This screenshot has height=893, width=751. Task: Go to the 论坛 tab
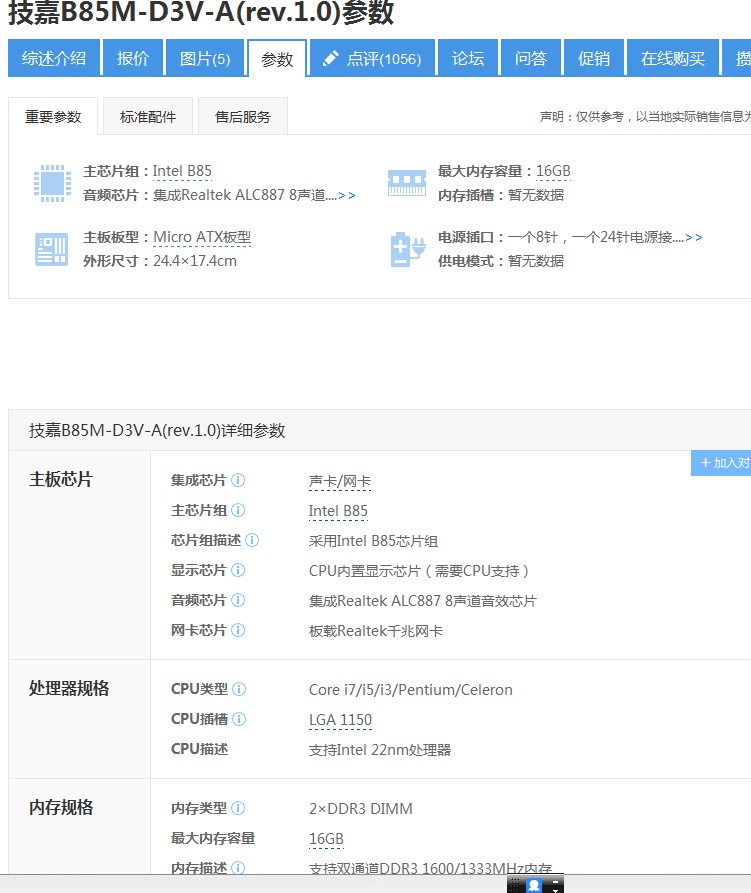tap(468, 58)
